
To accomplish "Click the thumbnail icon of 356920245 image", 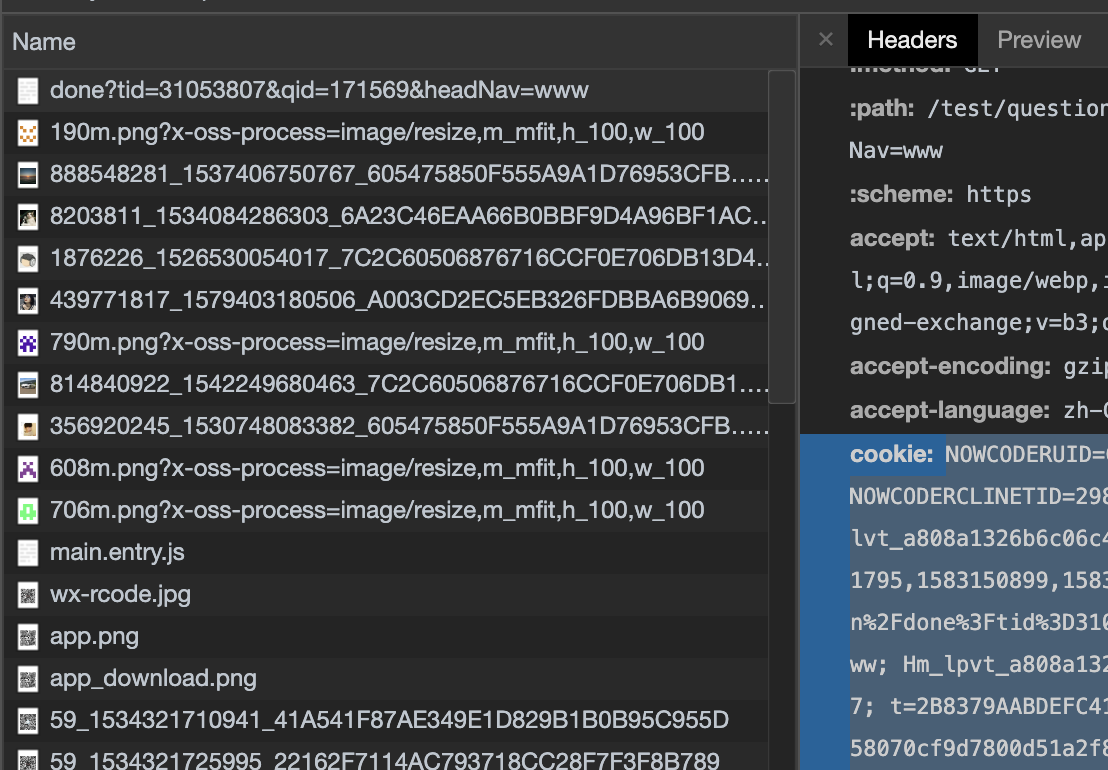I will point(28,427).
